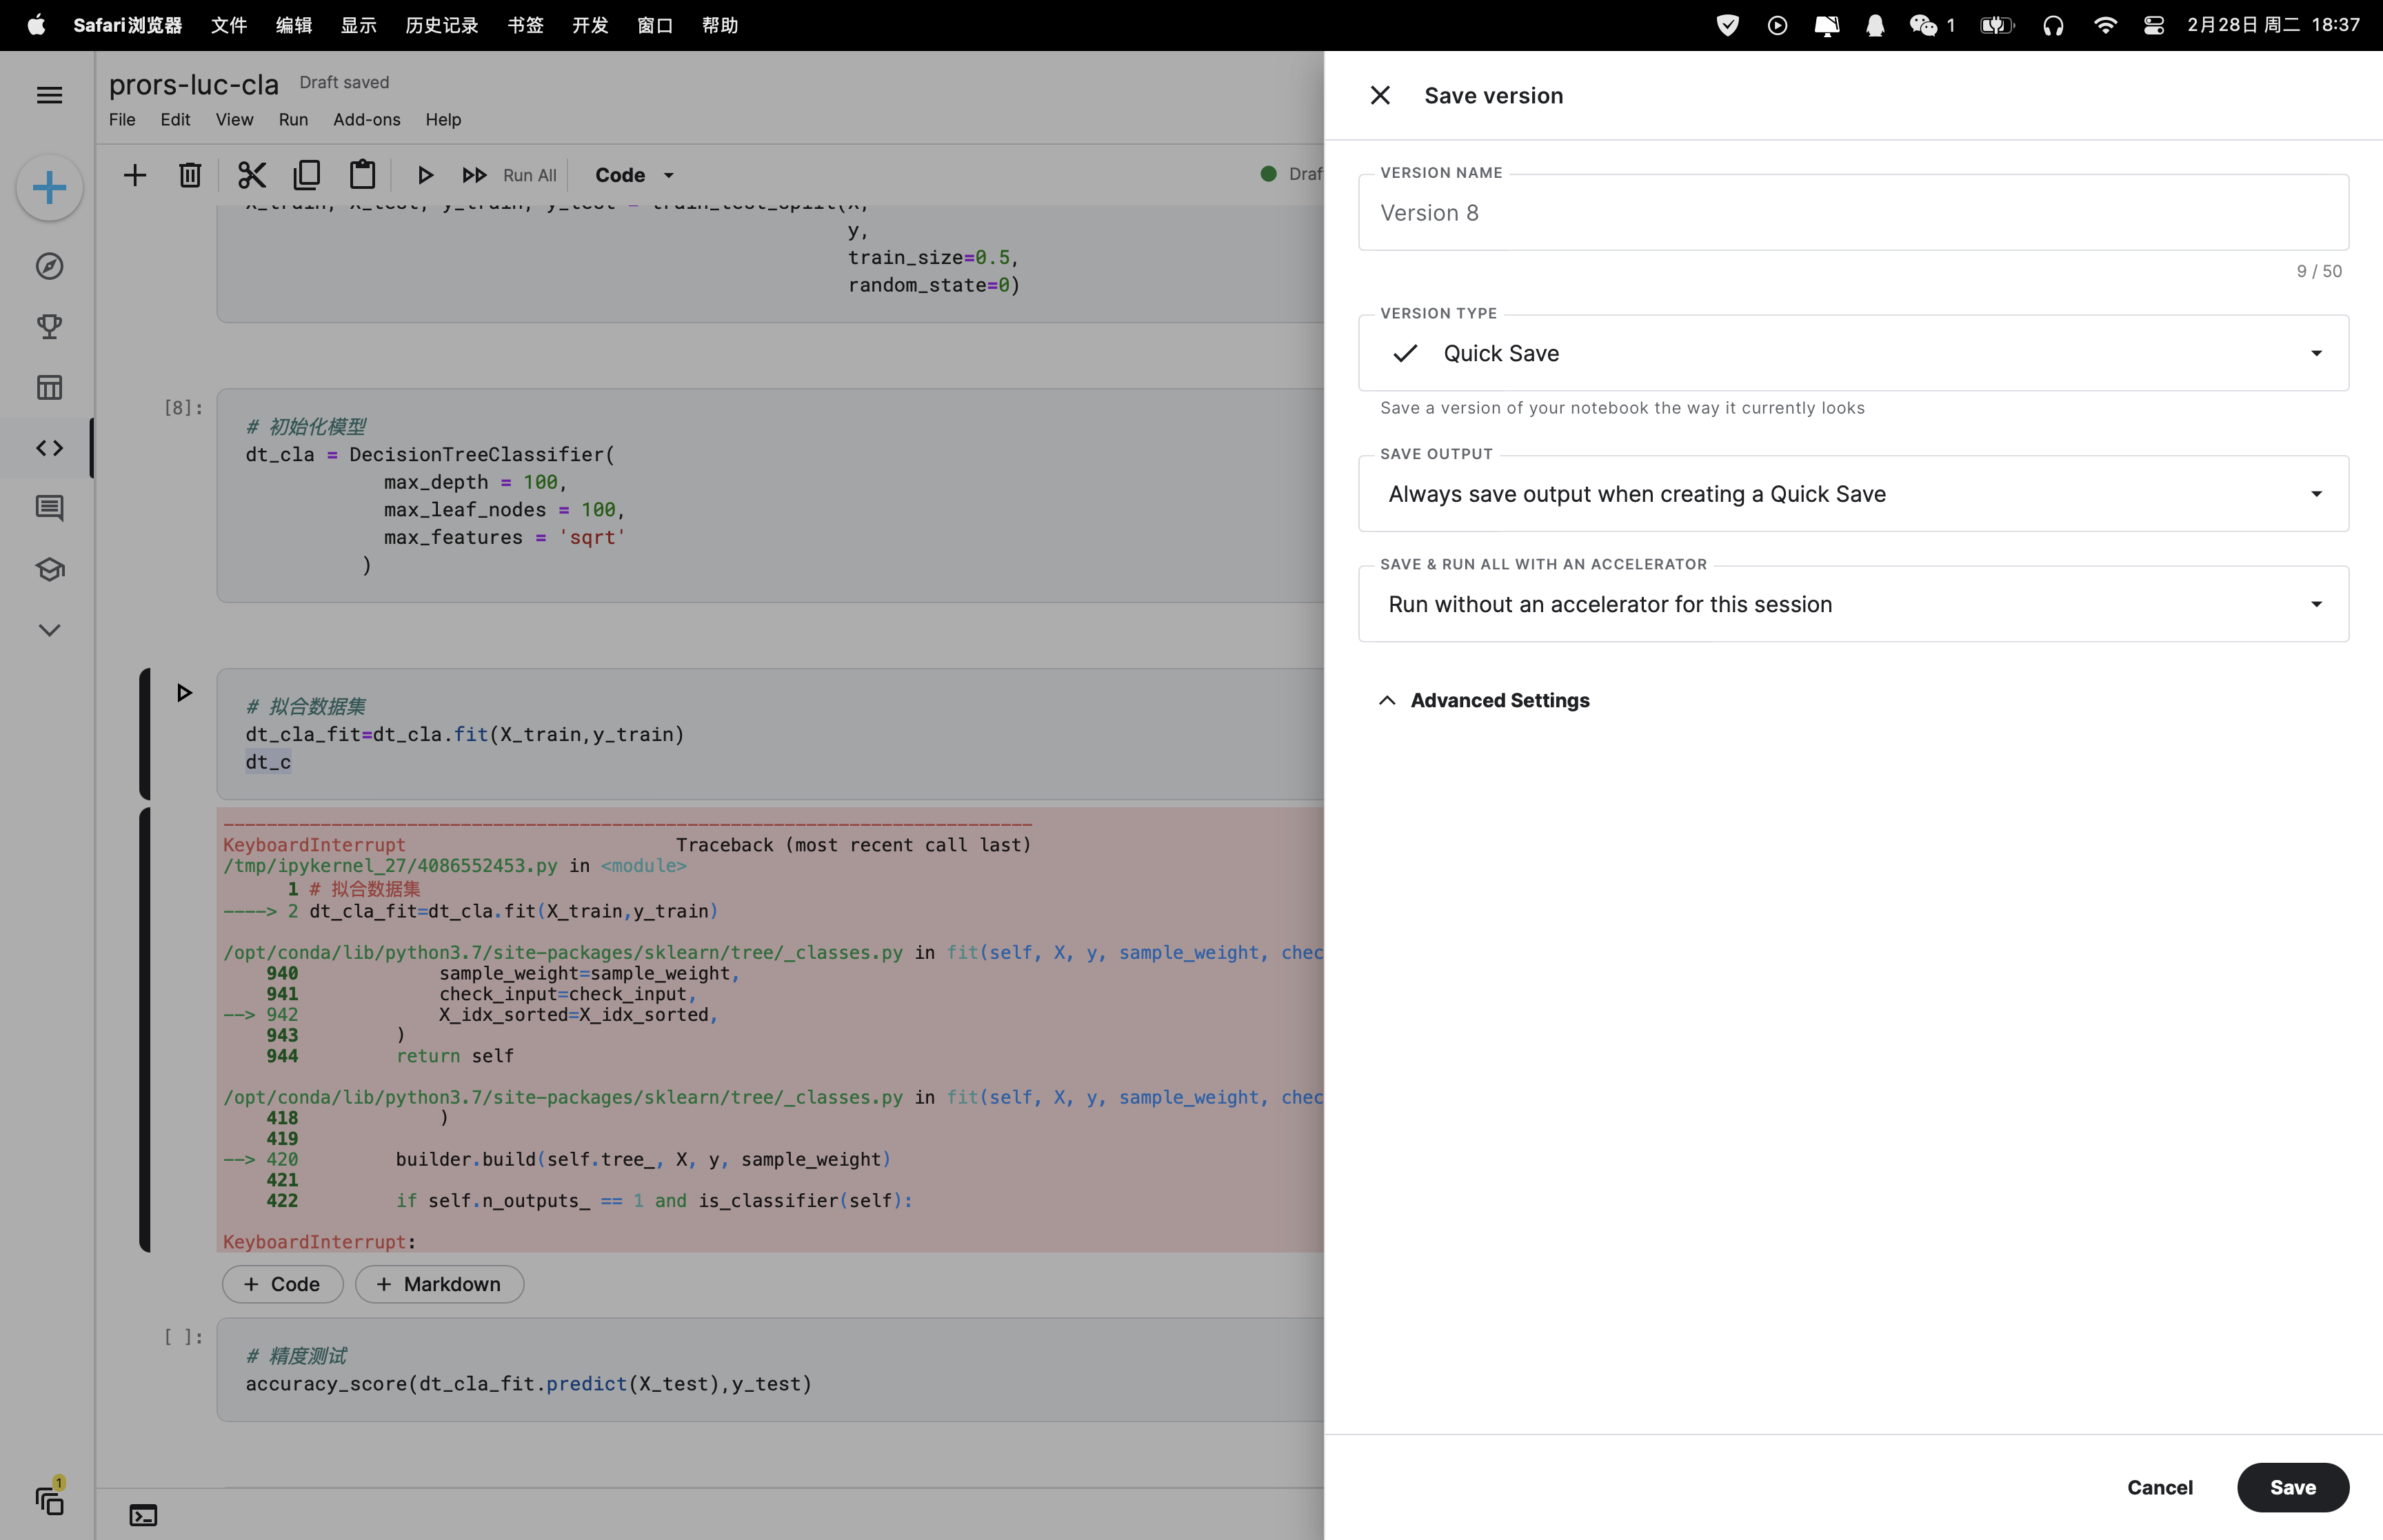This screenshot has height=1540, width=2383.
Task: Open the notebook Edit menu
Action: (175, 120)
